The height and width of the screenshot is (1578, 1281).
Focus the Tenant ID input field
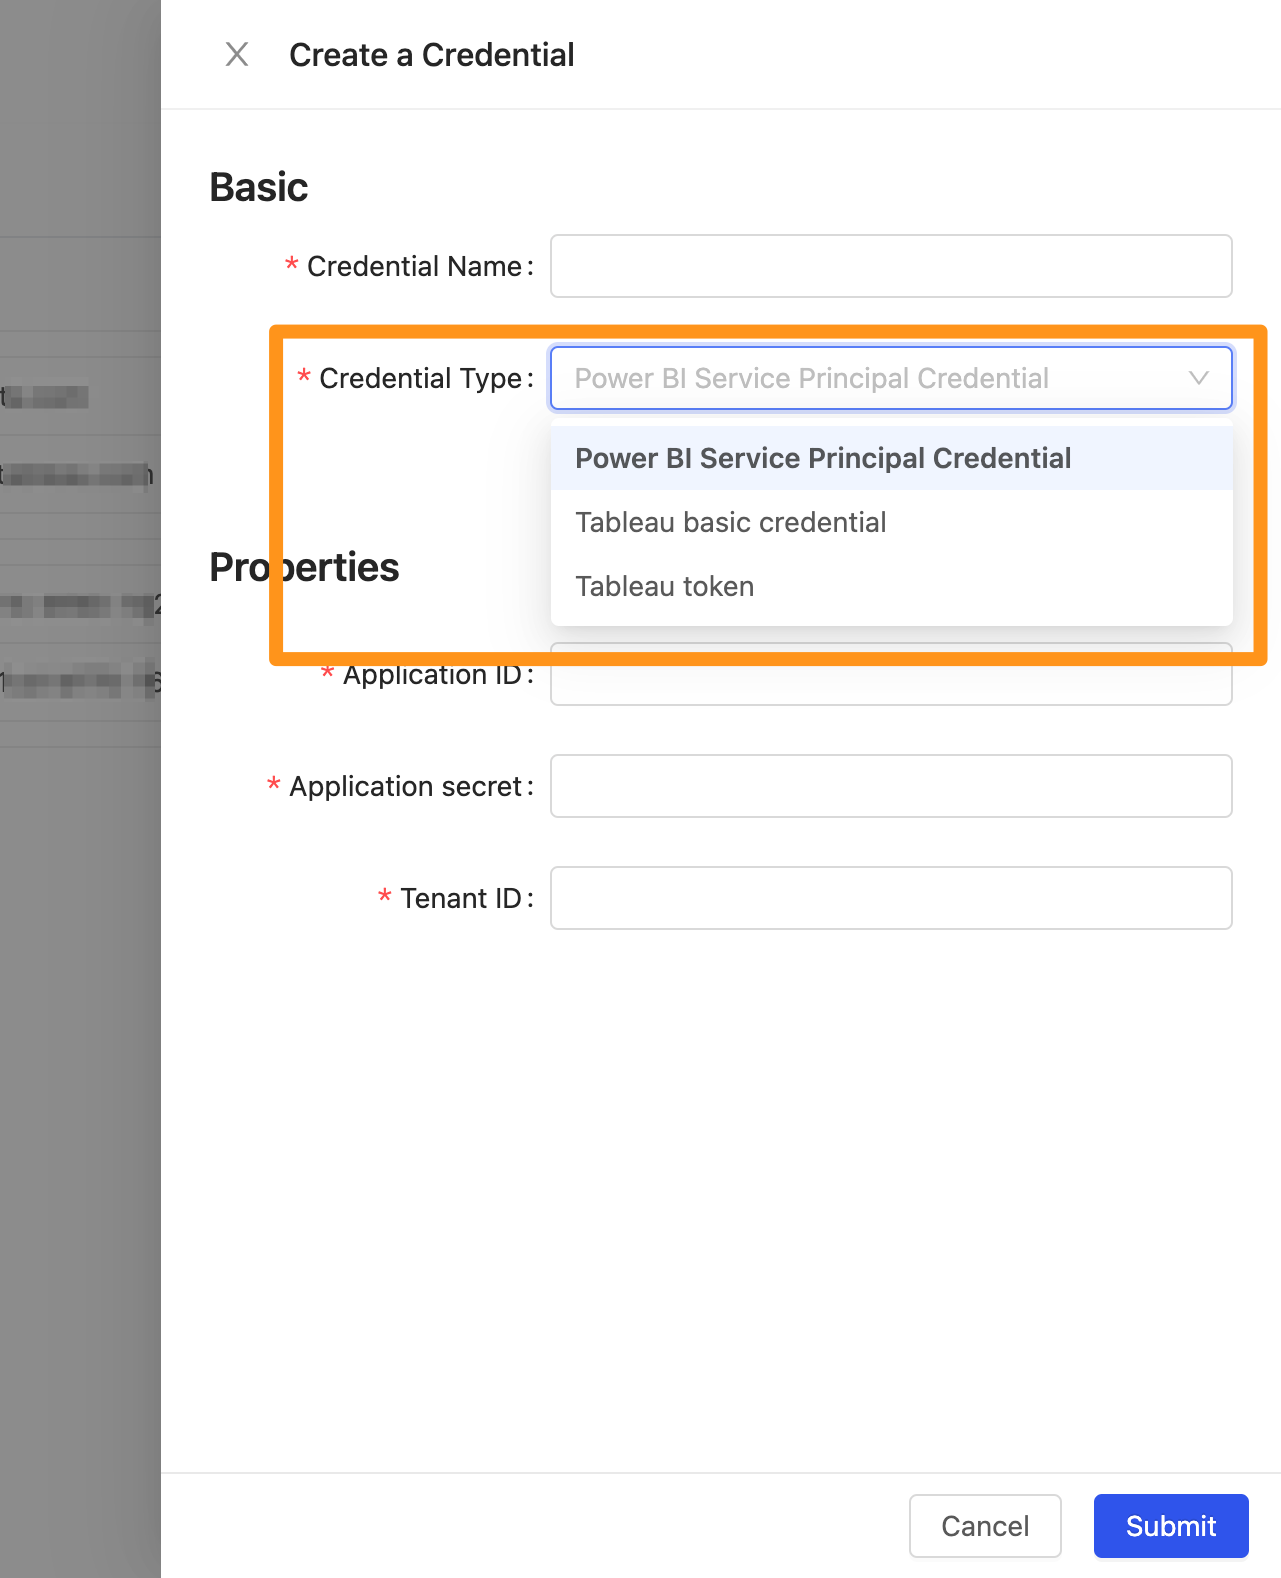(891, 898)
